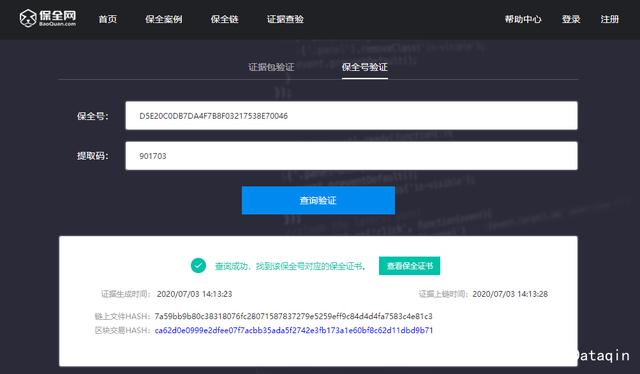Click the 链上文件HASH value text
This screenshot has width=640, height=374.
[x=293, y=316]
